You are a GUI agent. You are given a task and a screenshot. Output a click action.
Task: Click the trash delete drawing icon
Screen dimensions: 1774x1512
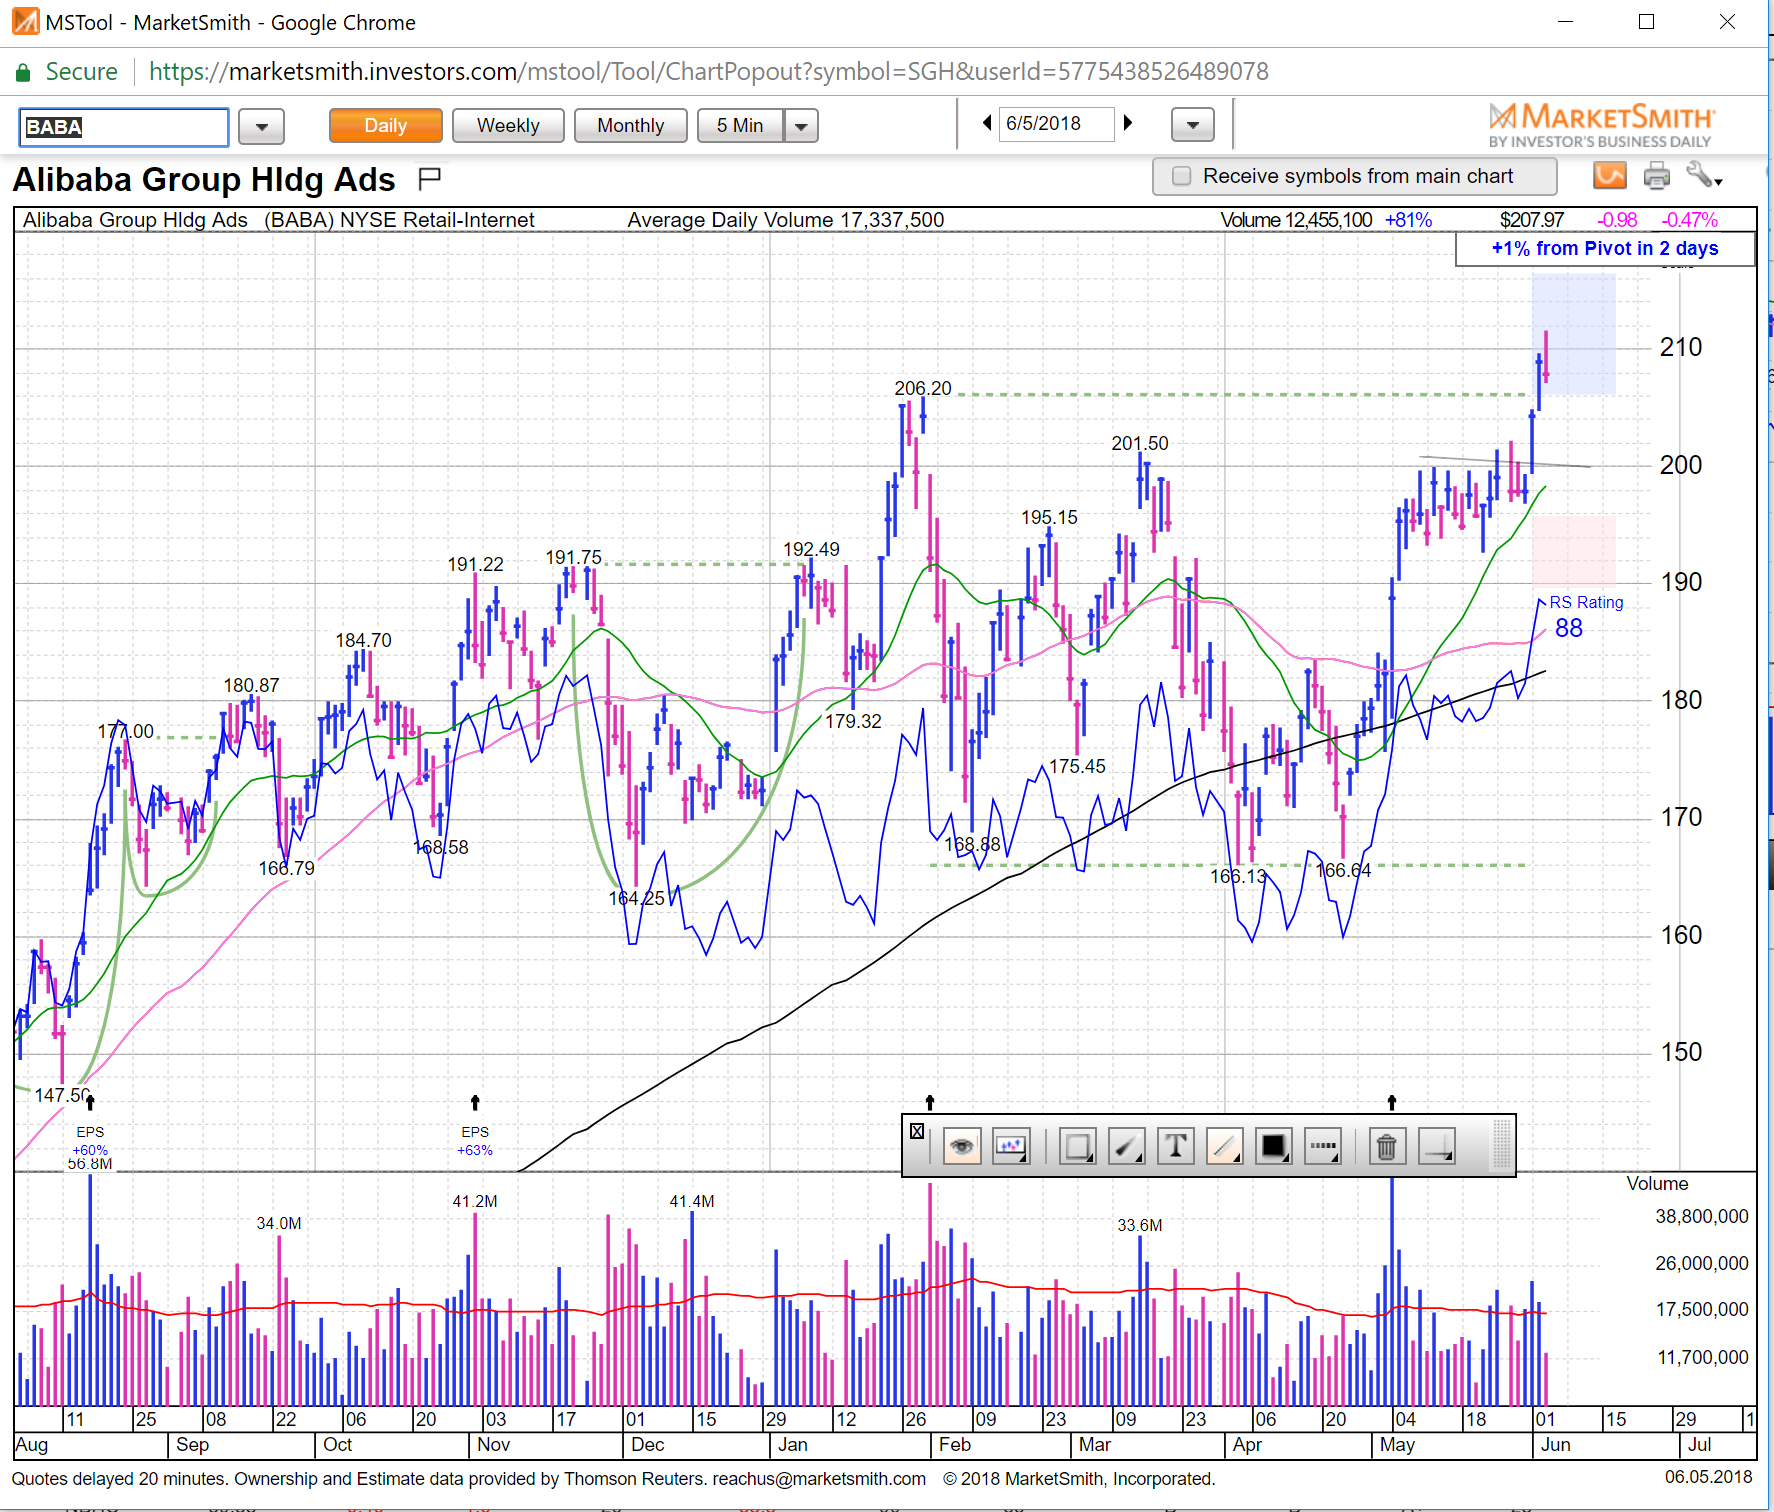(x=1386, y=1146)
